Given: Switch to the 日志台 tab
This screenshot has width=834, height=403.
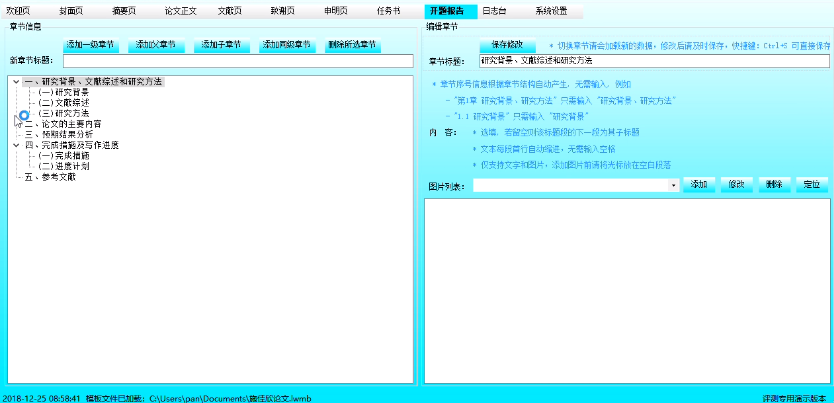Looking at the screenshot, I should [x=495, y=11].
